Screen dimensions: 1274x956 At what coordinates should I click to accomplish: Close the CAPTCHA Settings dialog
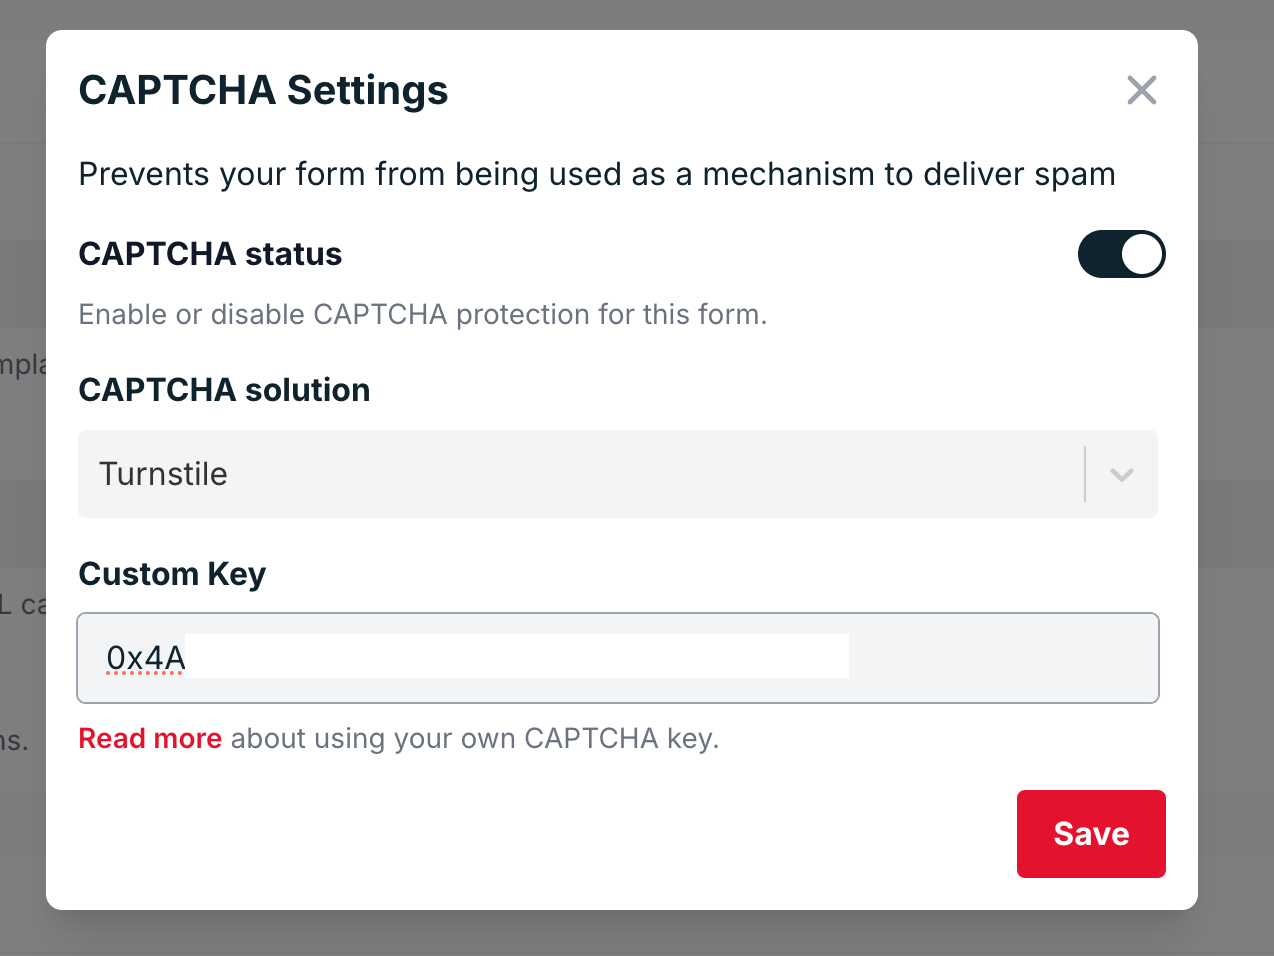(x=1141, y=90)
